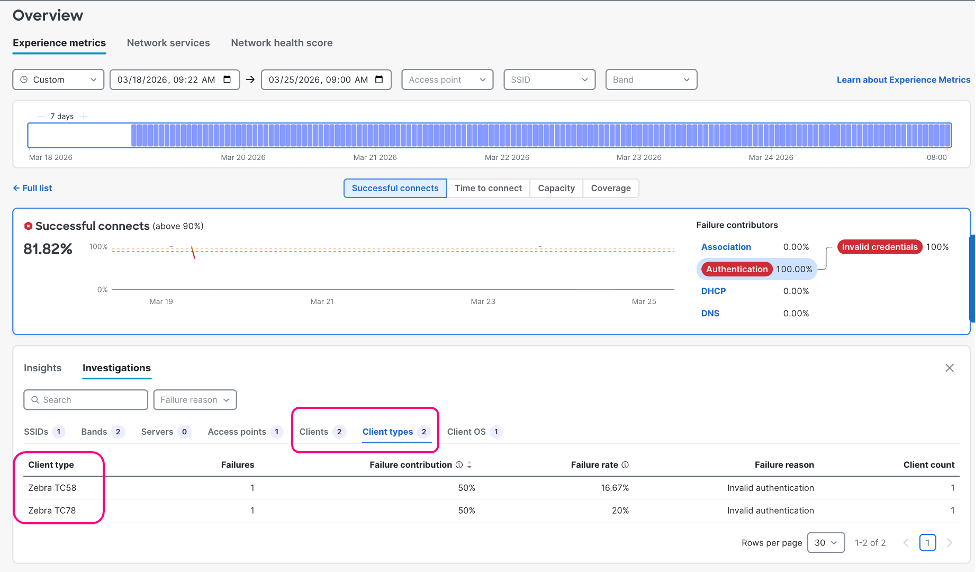Zoom in the 7 days timeline range
Screen dimensions: 976x572
click(84, 117)
